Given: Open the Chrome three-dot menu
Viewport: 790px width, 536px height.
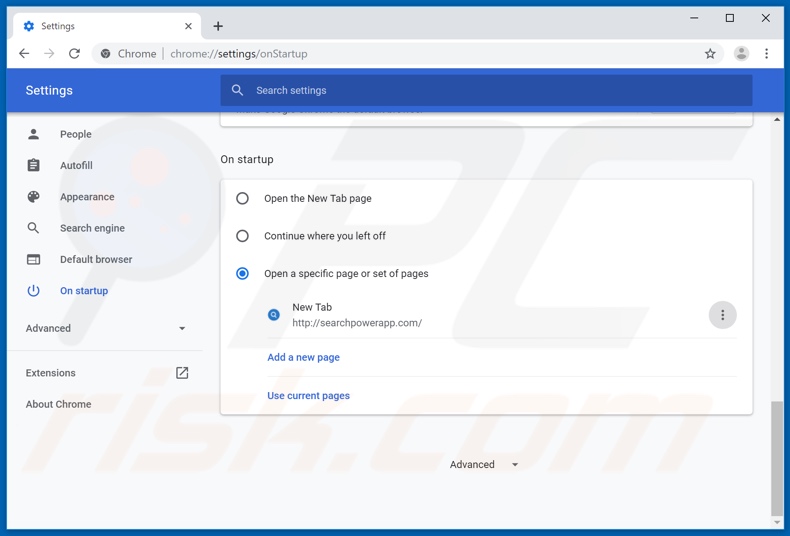Looking at the screenshot, I should 767,54.
